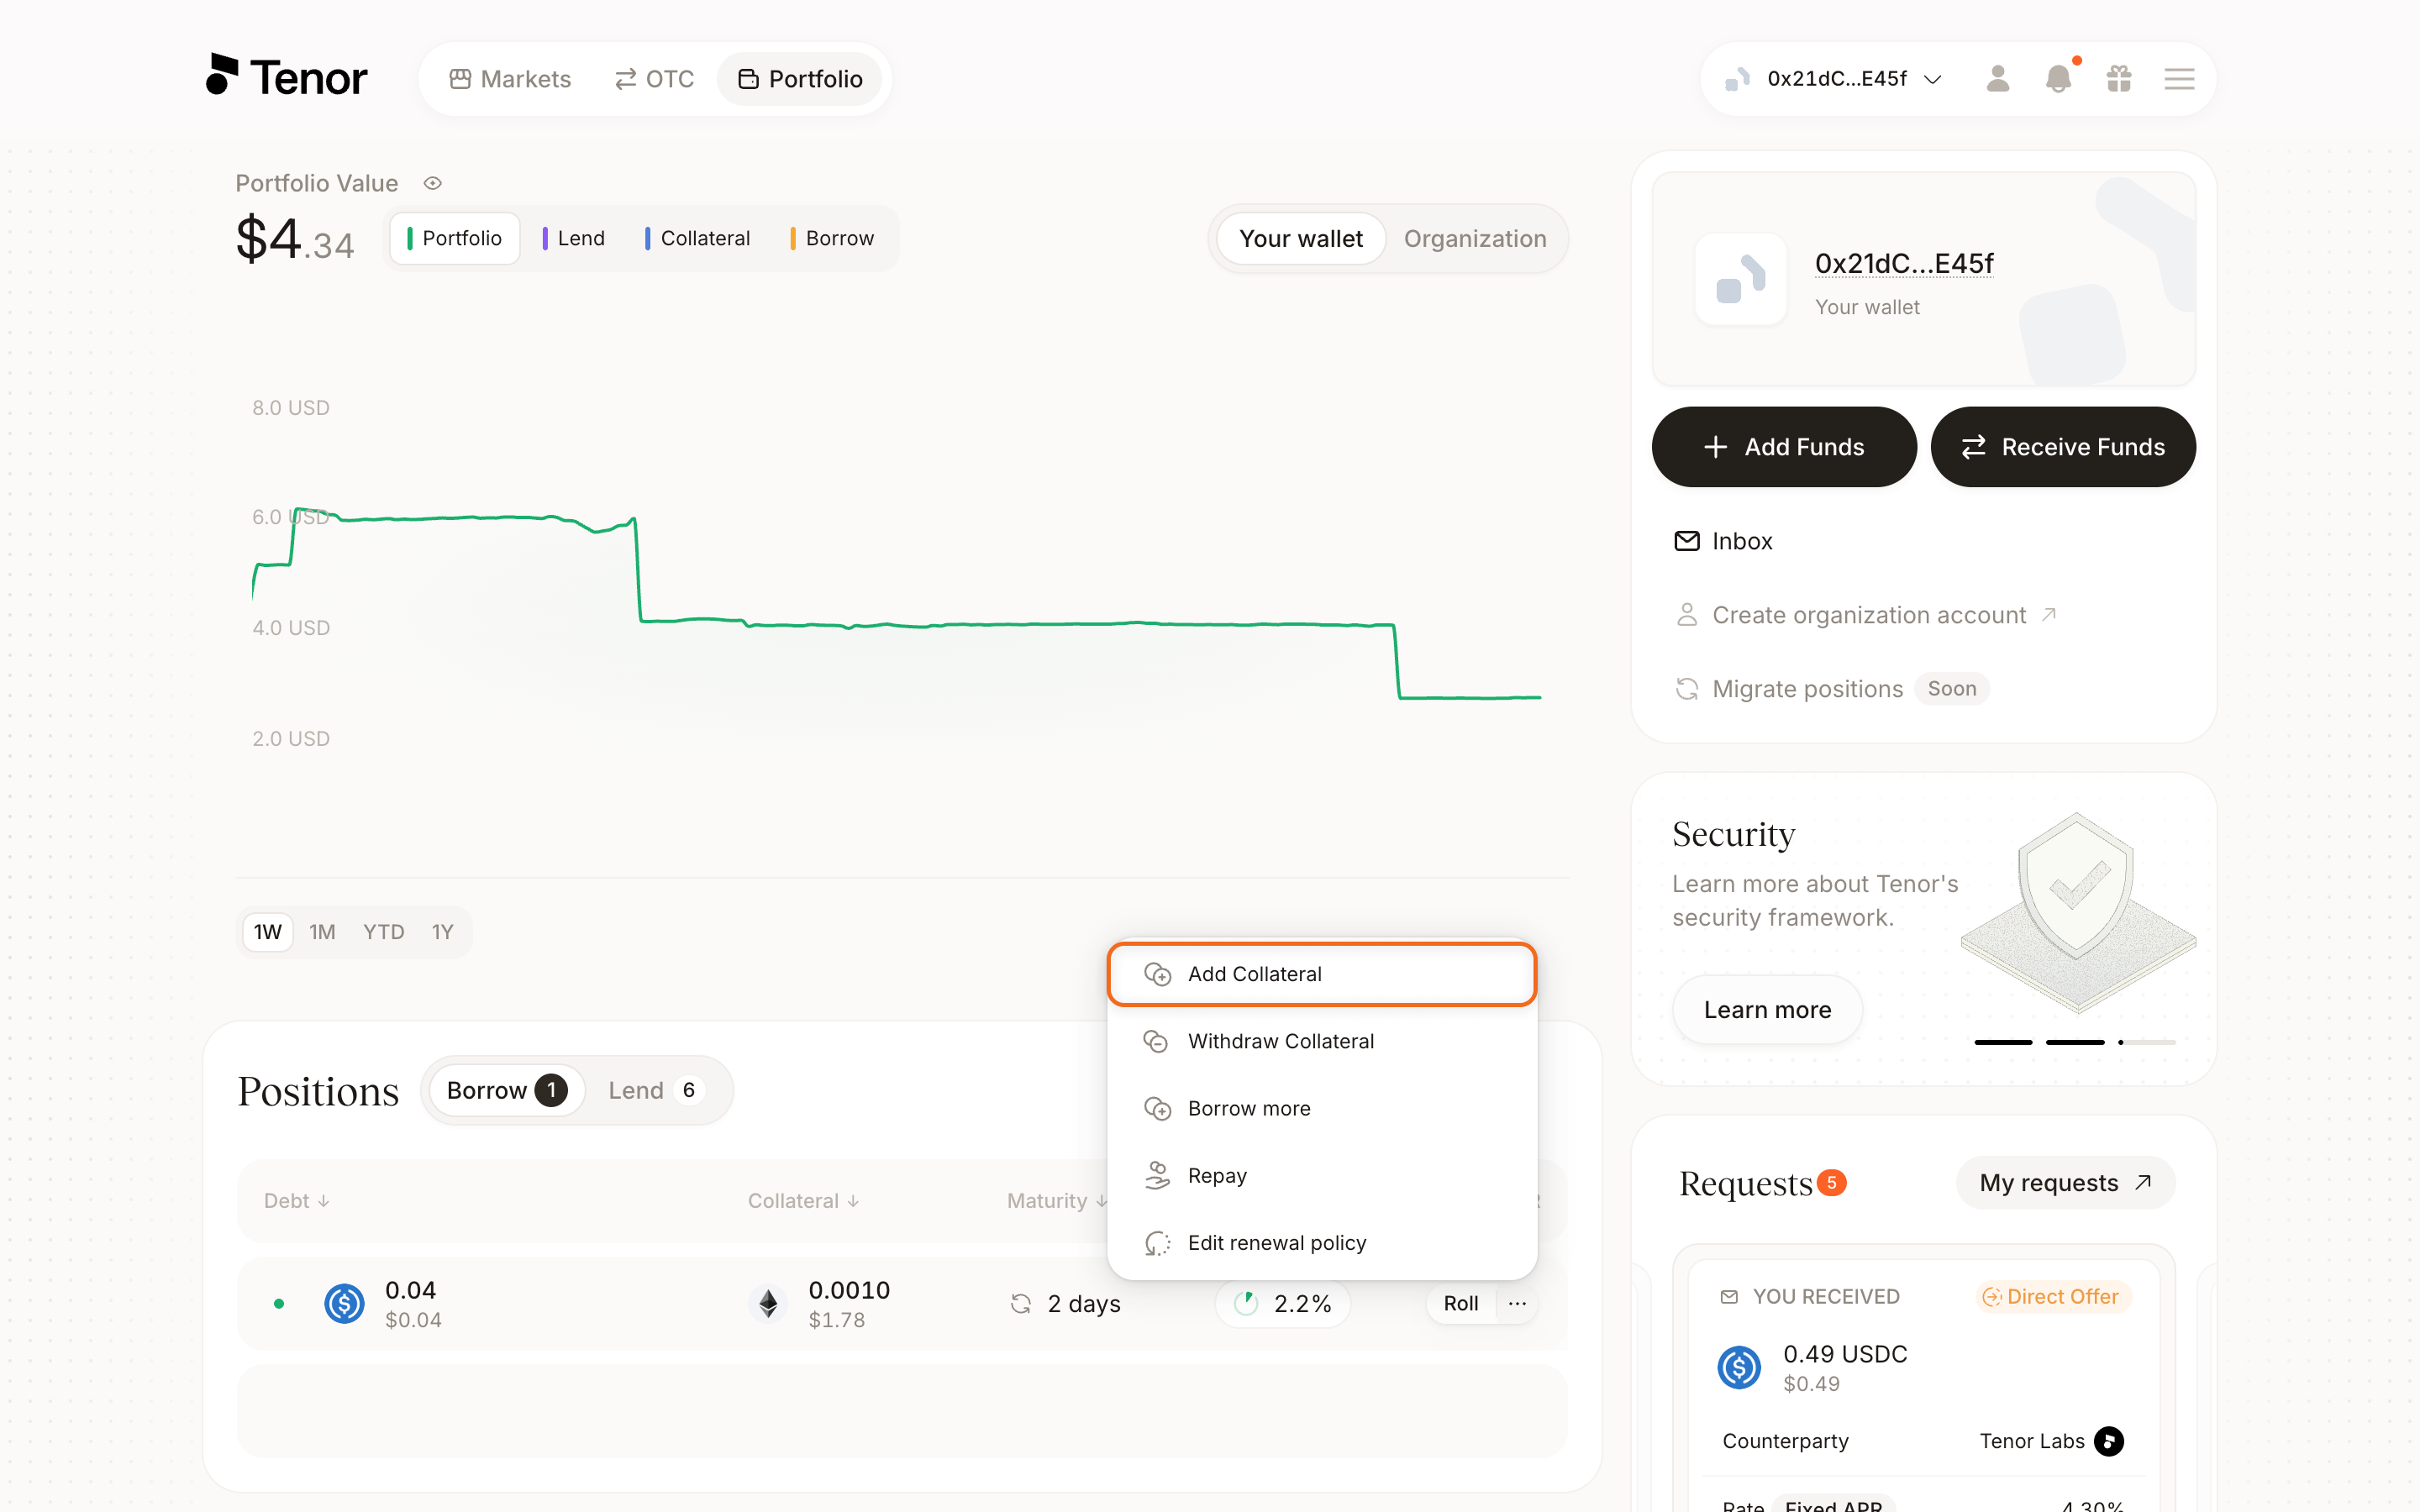Image resolution: width=2420 pixels, height=1512 pixels.
Task: Open the user profile icon
Action: coord(1997,78)
